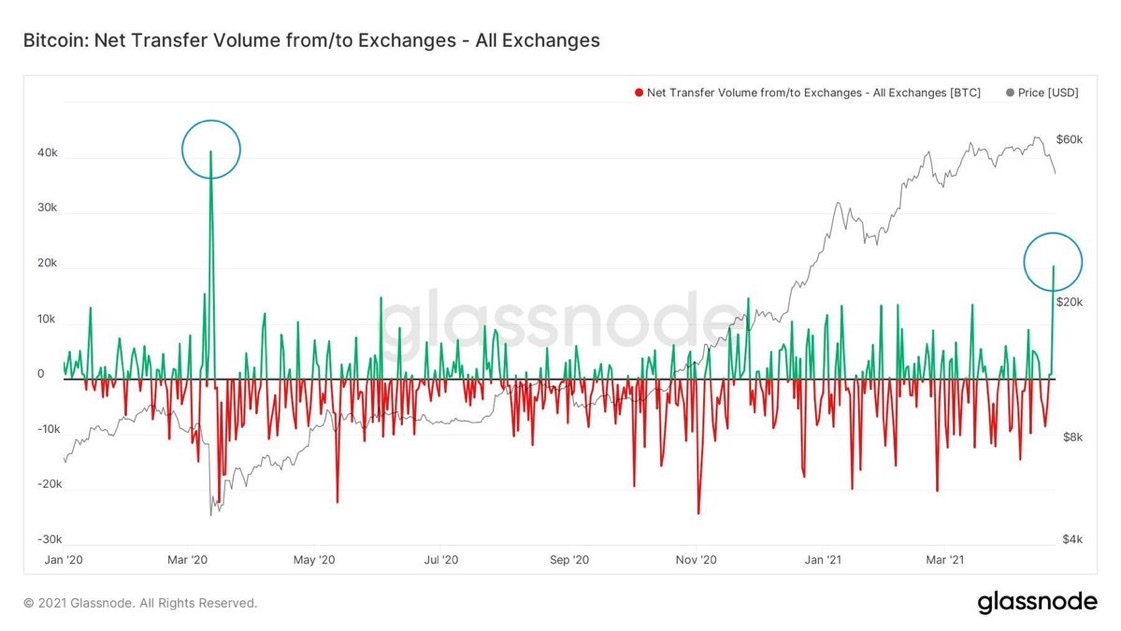The height and width of the screenshot is (631, 1121).
Task: Click the 40k left axis label
Action: pos(47,154)
